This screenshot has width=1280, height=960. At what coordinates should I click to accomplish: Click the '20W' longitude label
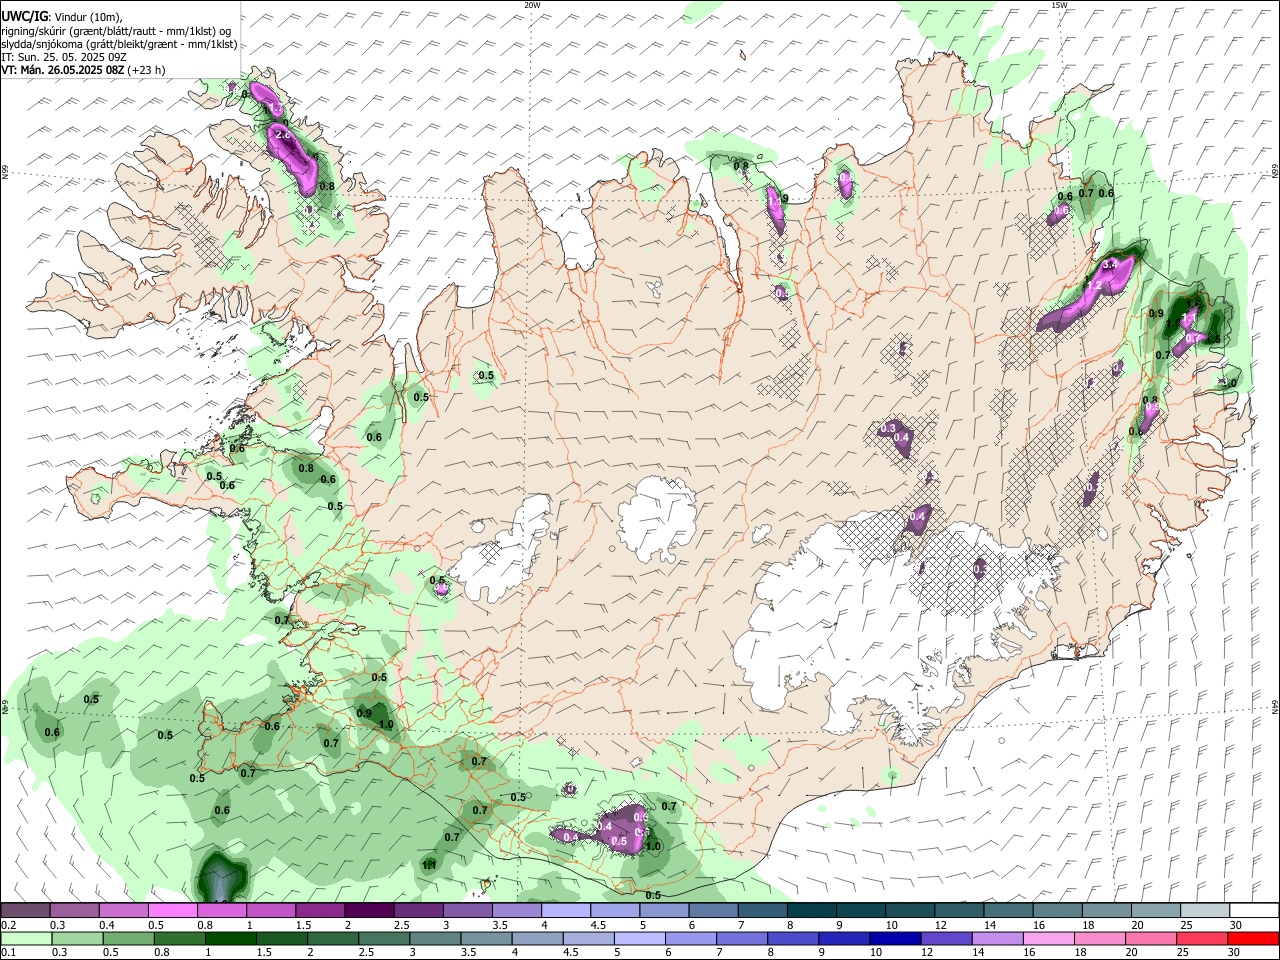pyautogui.click(x=532, y=5)
